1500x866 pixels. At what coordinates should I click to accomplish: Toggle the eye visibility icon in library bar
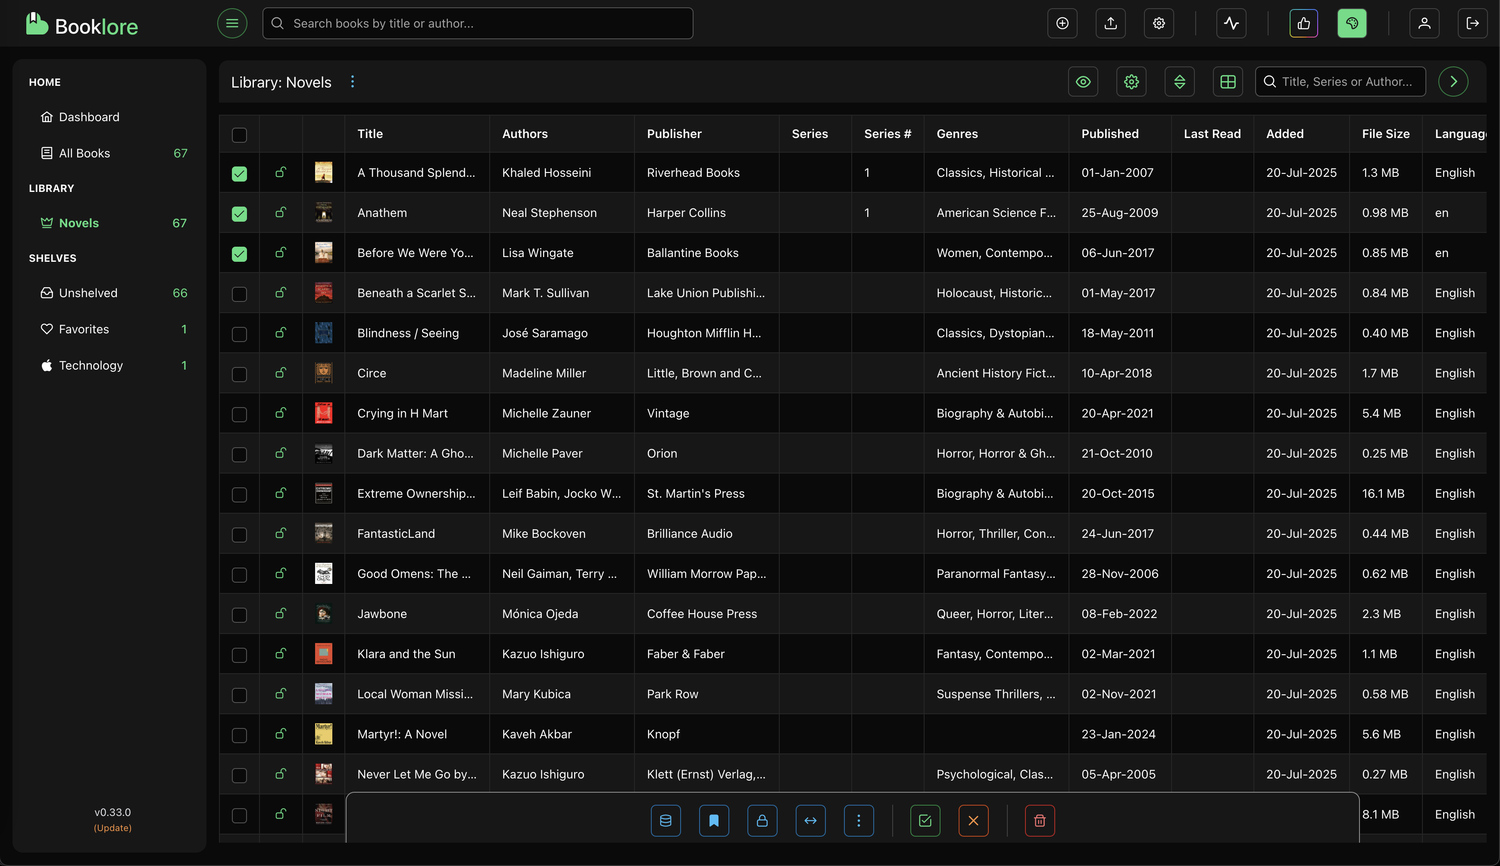(1083, 82)
